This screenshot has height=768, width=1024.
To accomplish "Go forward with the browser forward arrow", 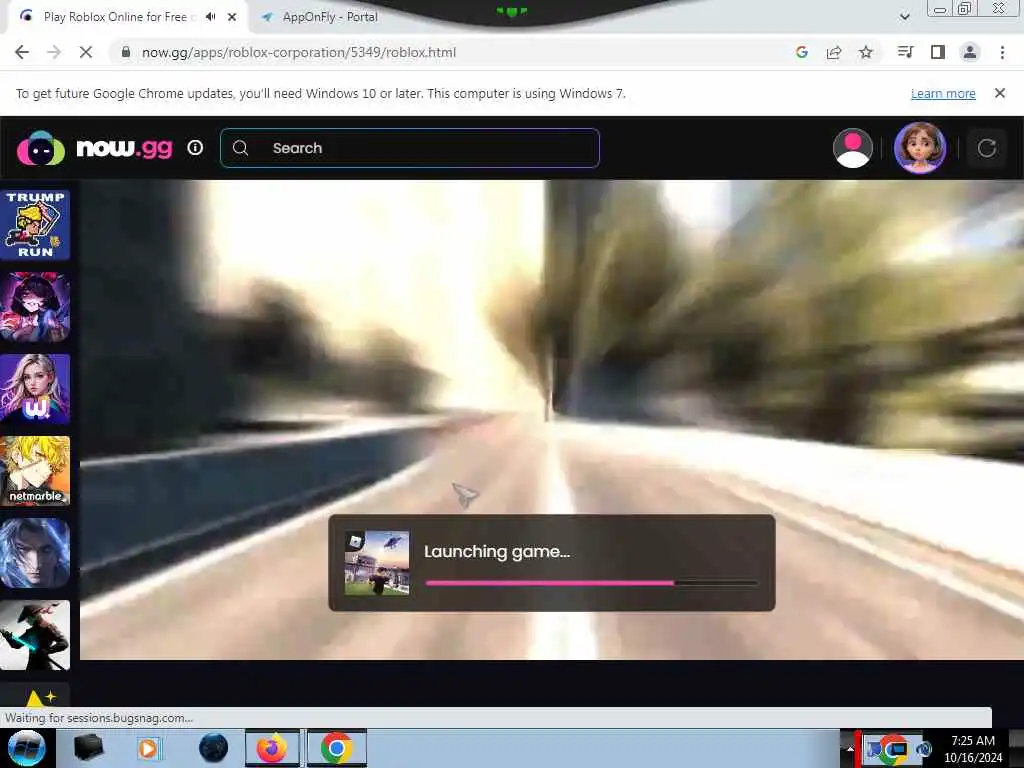I will [x=54, y=52].
